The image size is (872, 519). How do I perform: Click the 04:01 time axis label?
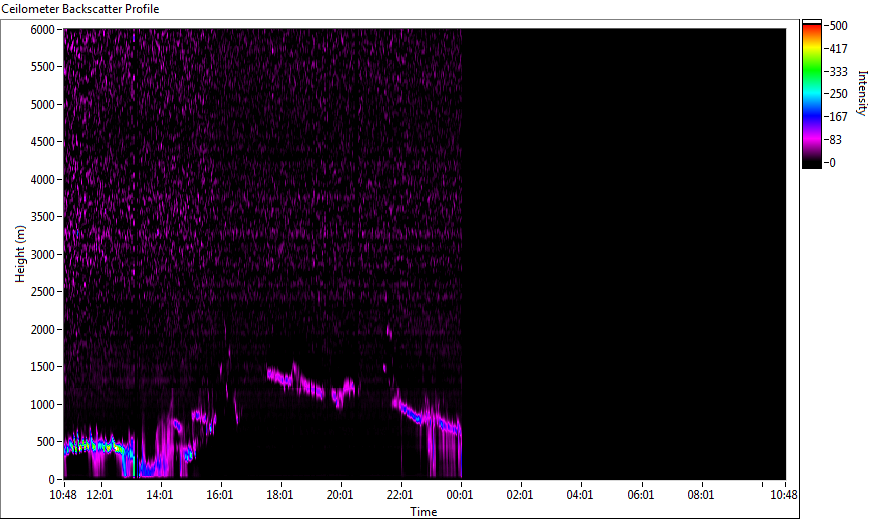pos(580,495)
